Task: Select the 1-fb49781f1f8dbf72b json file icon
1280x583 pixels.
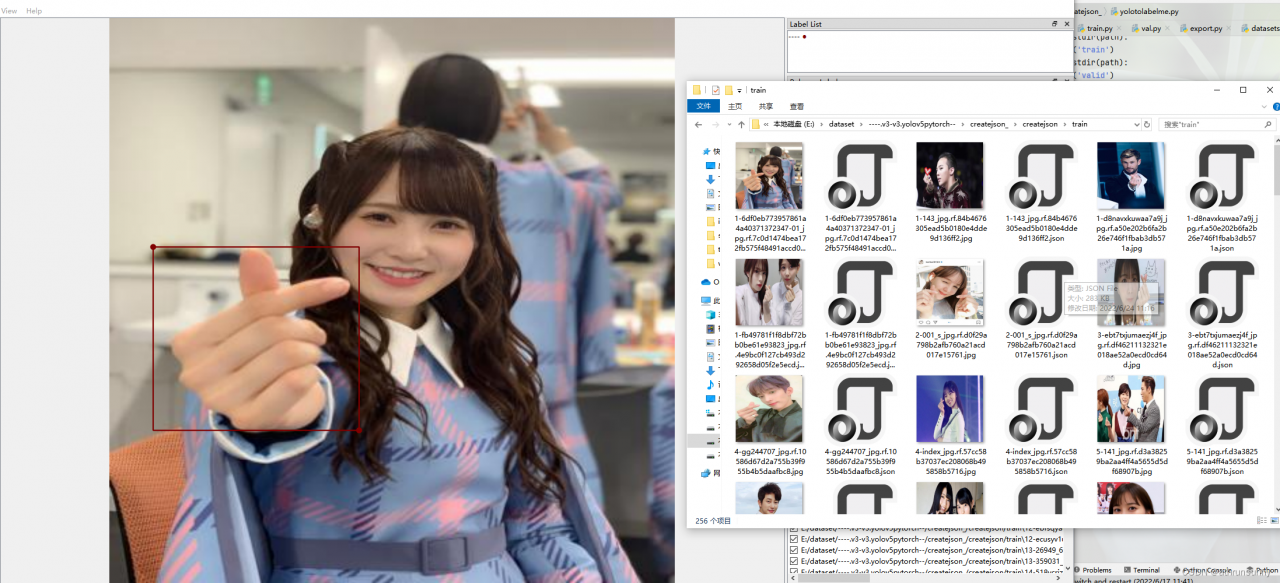Action: pyautogui.click(x=859, y=293)
